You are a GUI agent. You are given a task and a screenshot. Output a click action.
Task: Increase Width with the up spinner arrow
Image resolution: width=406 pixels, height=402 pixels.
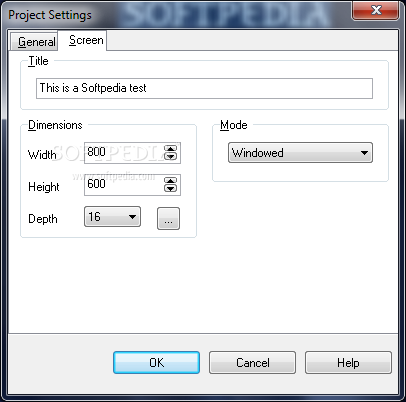click(171, 149)
